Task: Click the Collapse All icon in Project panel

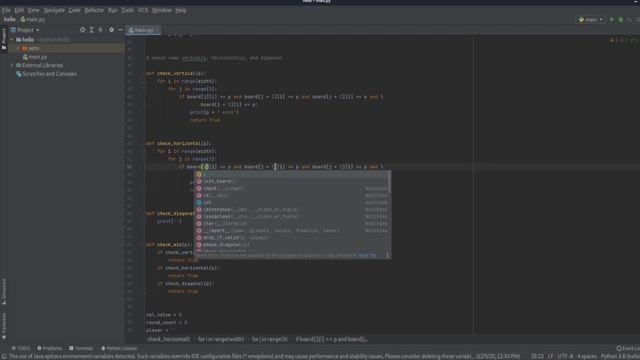Action: click(x=100, y=30)
